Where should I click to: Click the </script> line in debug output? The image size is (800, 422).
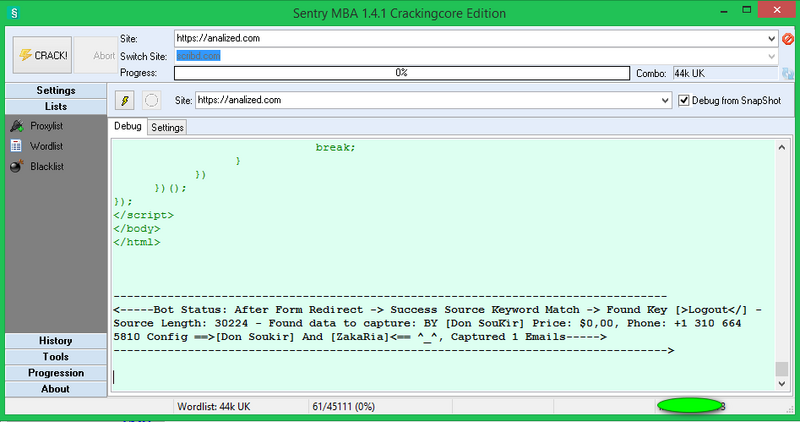click(143, 215)
